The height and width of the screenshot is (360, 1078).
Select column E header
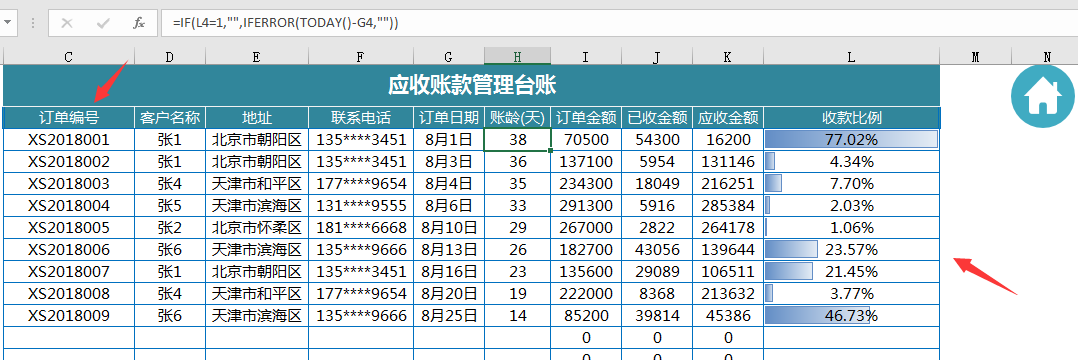pyautogui.click(x=256, y=57)
